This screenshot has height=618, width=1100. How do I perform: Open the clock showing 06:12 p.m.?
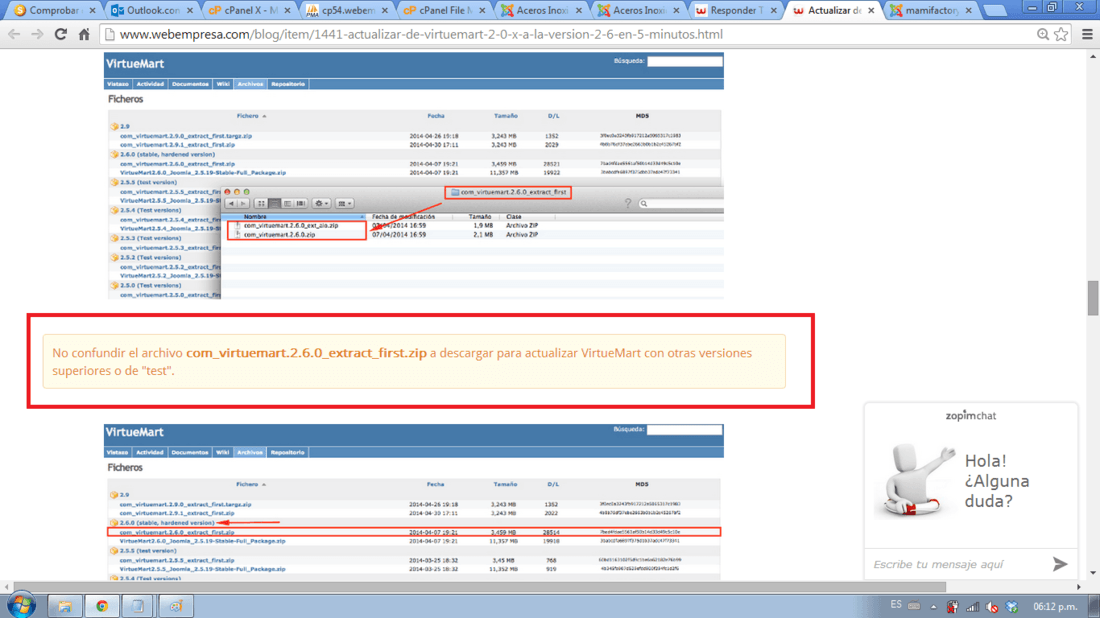click(x=1054, y=607)
